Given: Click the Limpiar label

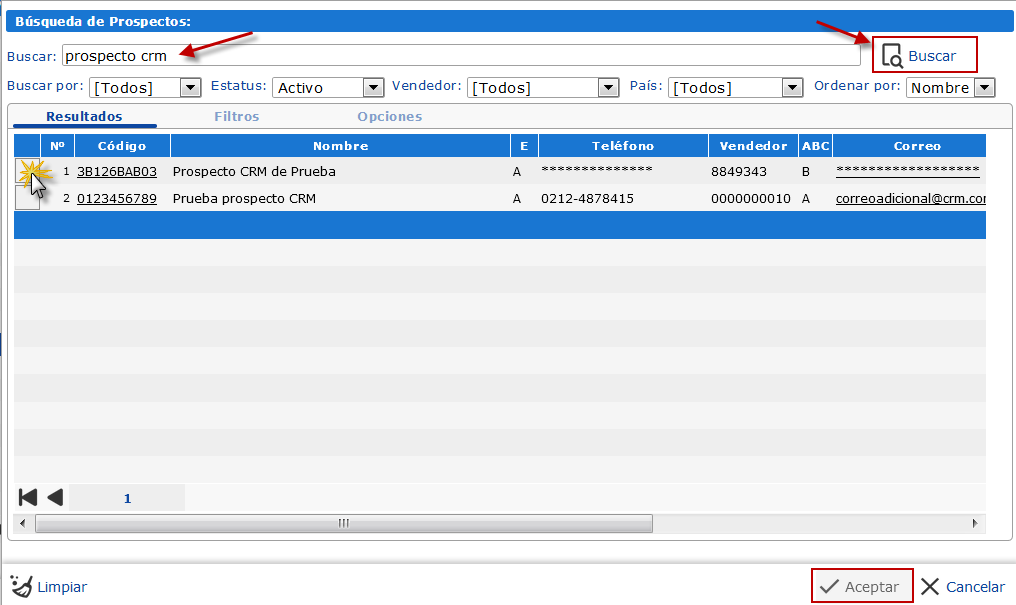Looking at the screenshot, I should coord(62,587).
